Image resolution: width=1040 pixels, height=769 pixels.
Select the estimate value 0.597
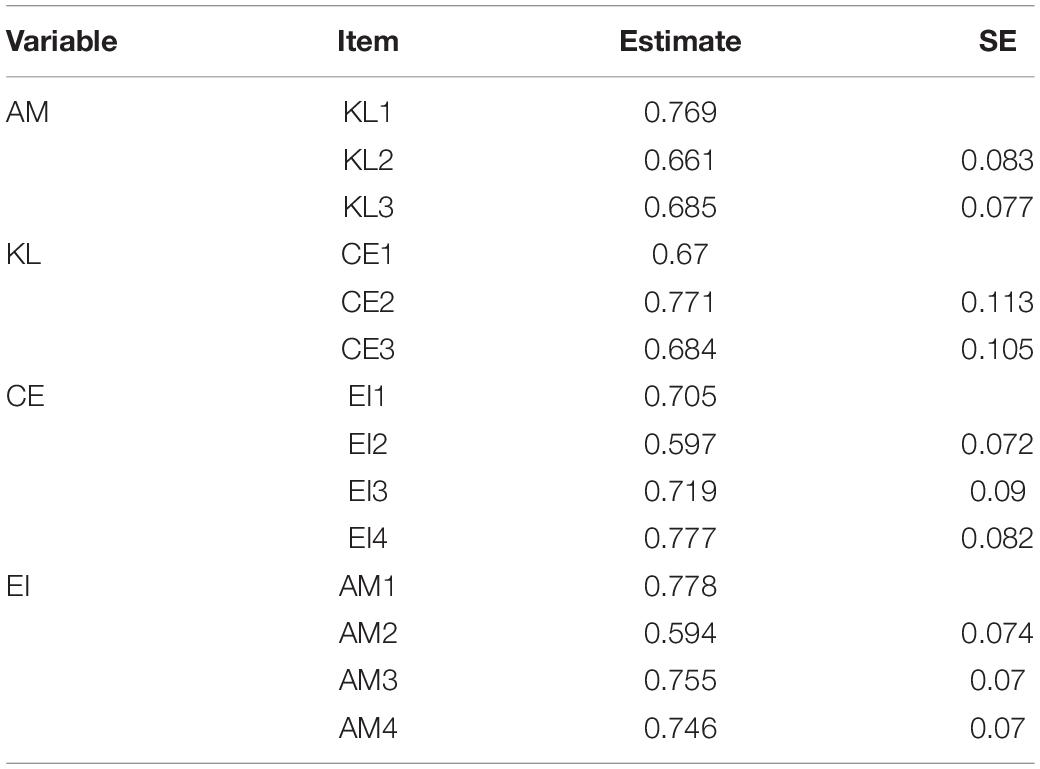(680, 443)
